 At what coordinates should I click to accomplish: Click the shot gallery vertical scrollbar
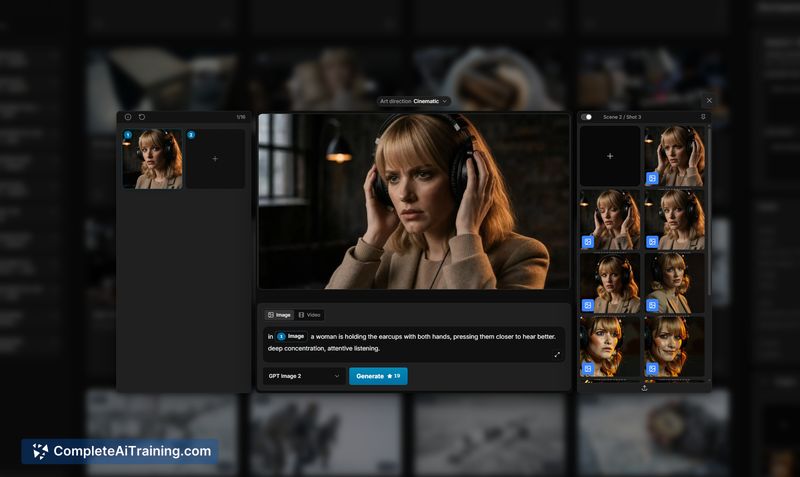(x=709, y=210)
